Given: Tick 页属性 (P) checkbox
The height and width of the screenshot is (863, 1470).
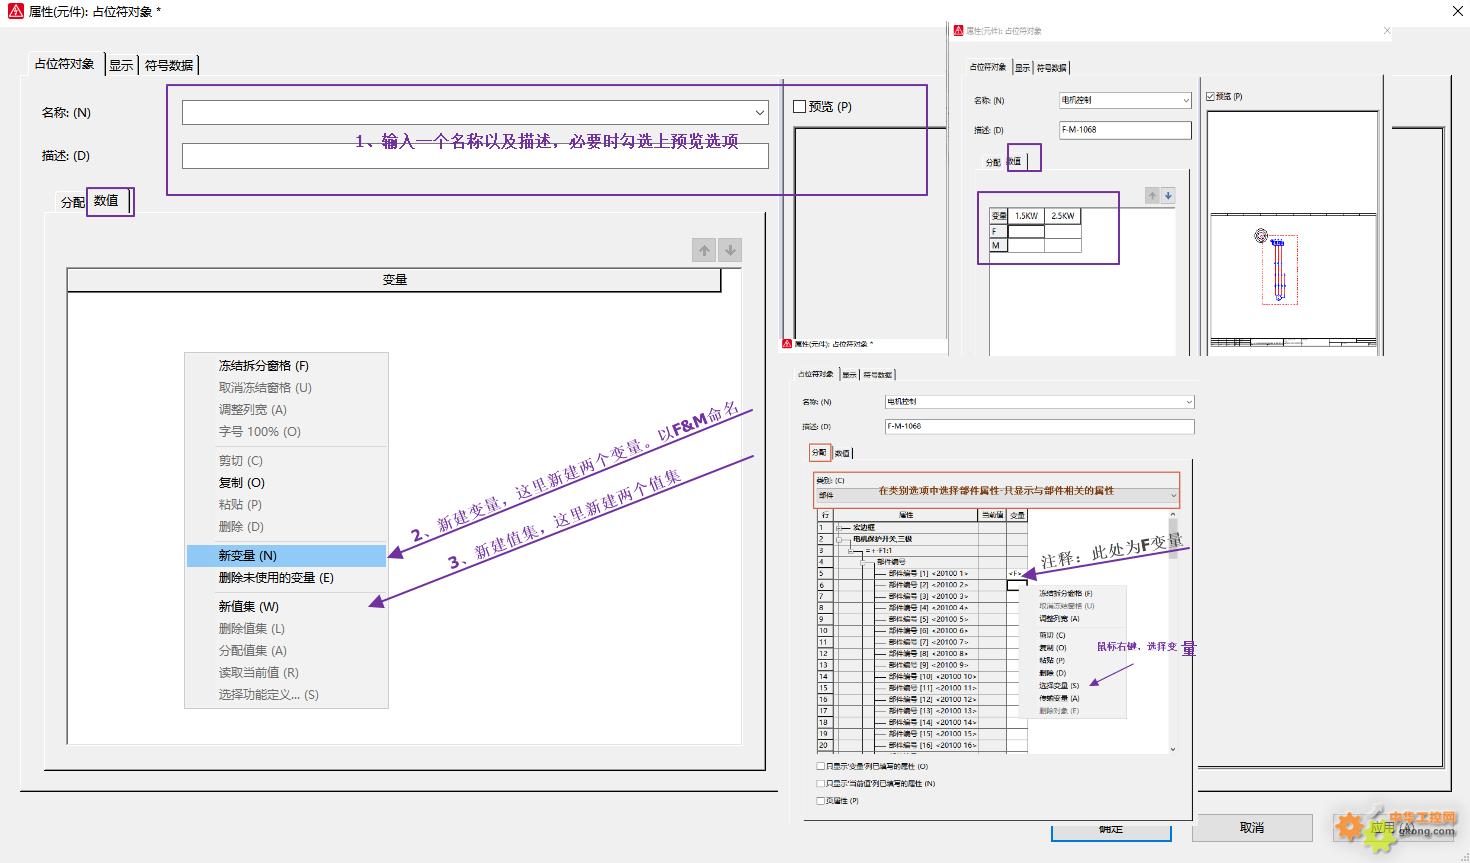Looking at the screenshot, I should (x=821, y=801).
